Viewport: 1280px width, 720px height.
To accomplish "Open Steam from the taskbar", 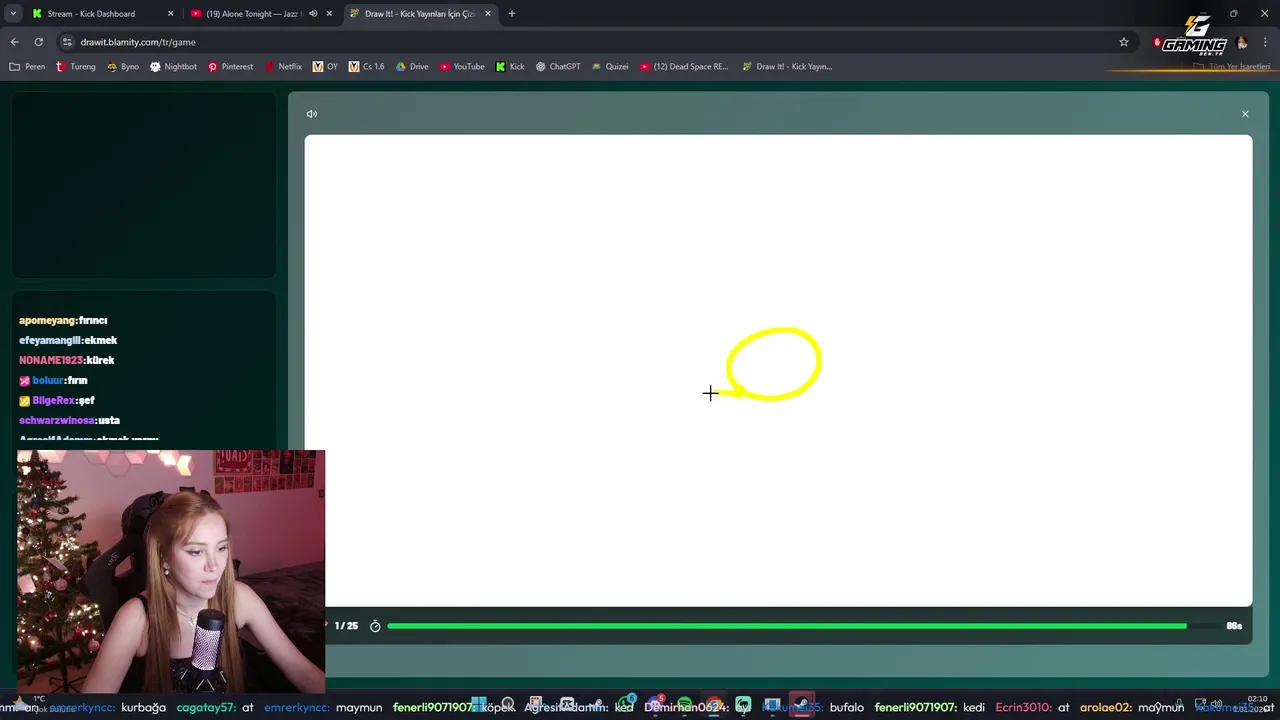I will pyautogui.click(x=802, y=706).
